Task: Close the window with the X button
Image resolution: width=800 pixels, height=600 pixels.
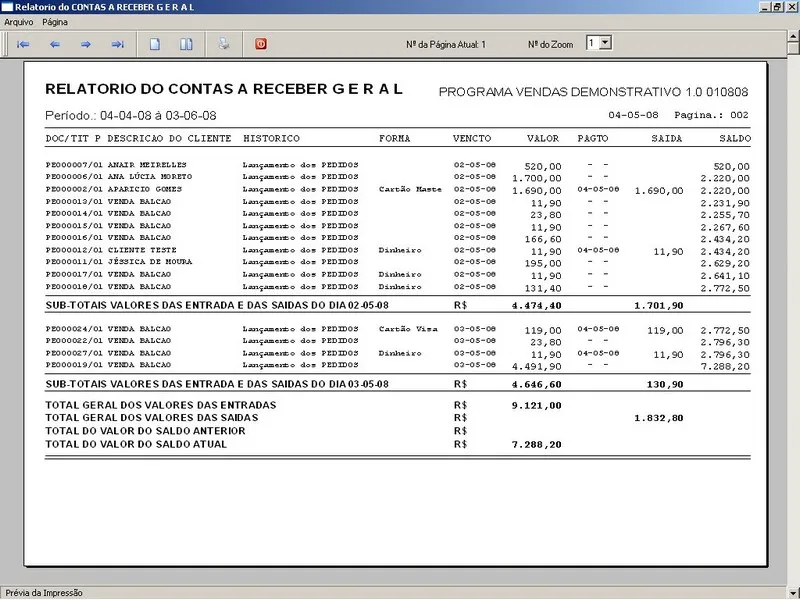Action: click(791, 7)
